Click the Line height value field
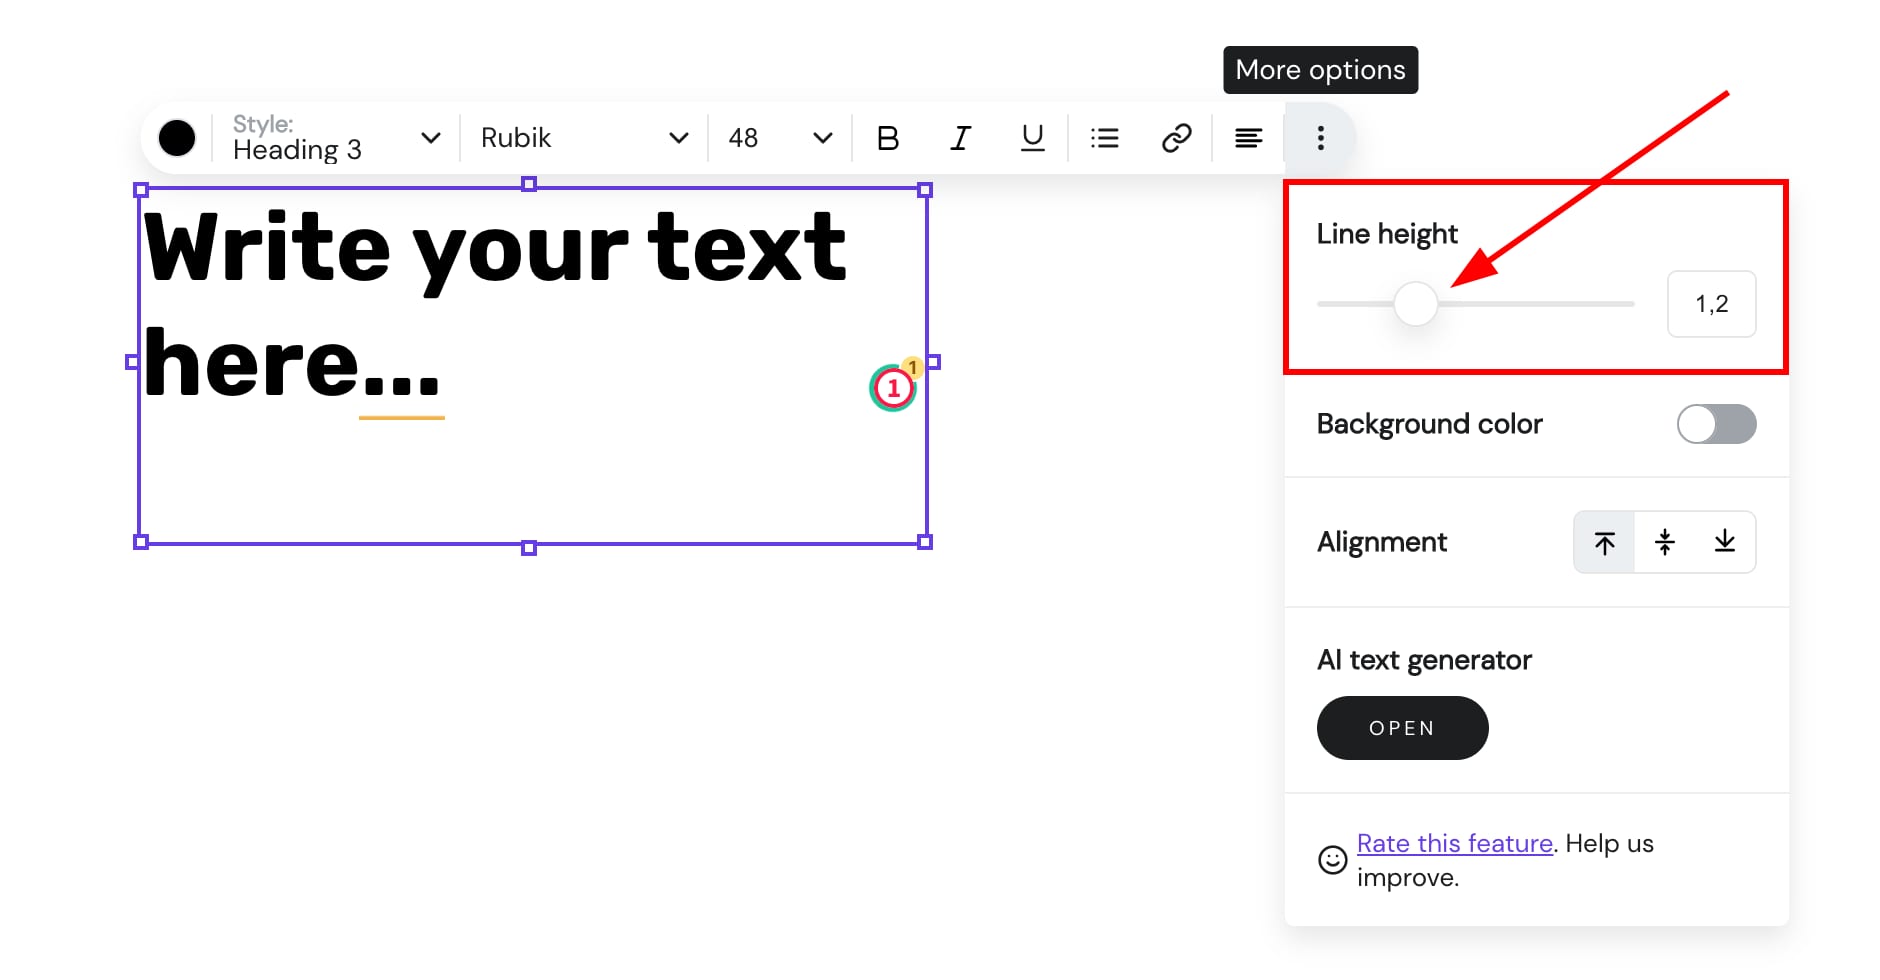 pyautogui.click(x=1711, y=304)
